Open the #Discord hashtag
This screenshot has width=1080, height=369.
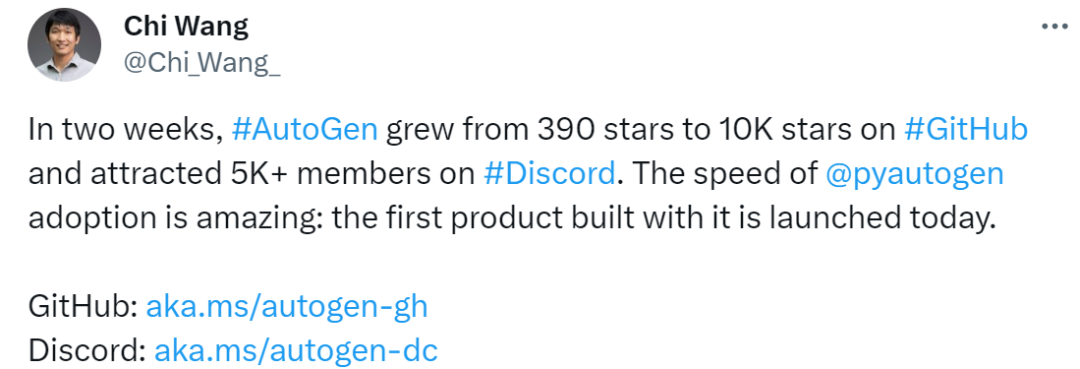[548, 174]
